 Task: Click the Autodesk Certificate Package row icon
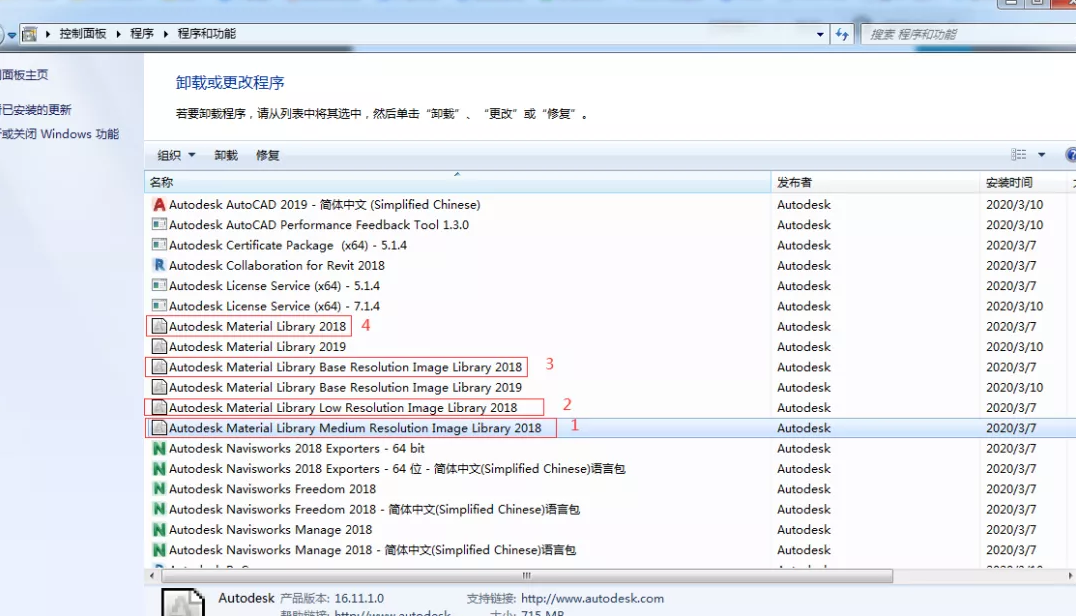tap(159, 245)
